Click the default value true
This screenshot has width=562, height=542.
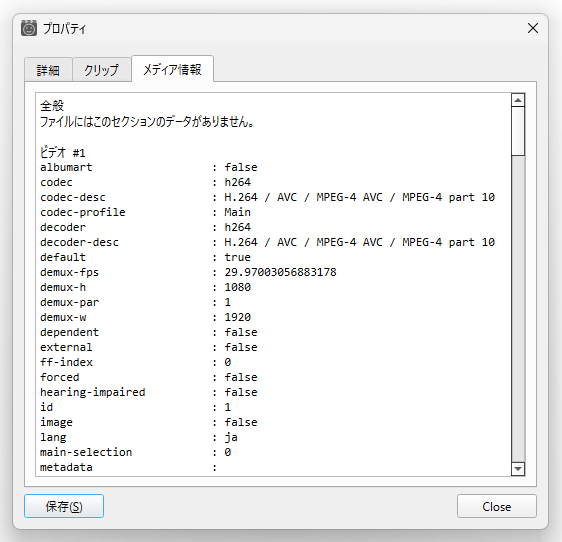point(237,257)
